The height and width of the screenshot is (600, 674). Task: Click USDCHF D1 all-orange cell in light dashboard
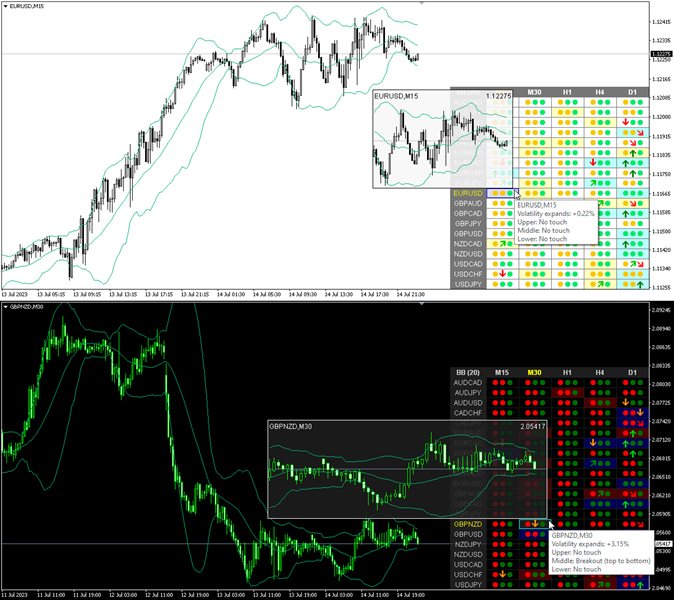(632, 274)
